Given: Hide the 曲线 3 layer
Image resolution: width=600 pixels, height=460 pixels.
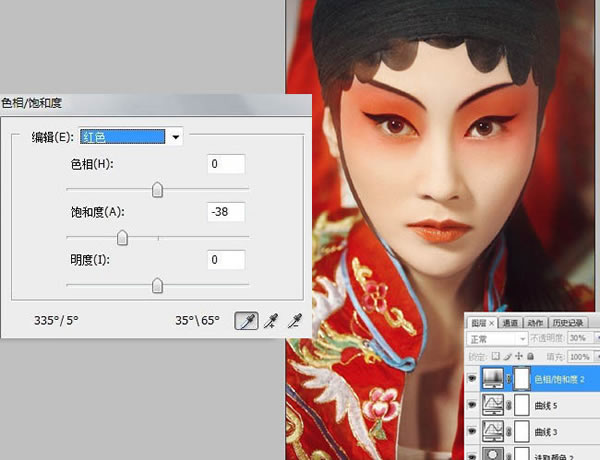Looking at the screenshot, I should pos(472,431).
